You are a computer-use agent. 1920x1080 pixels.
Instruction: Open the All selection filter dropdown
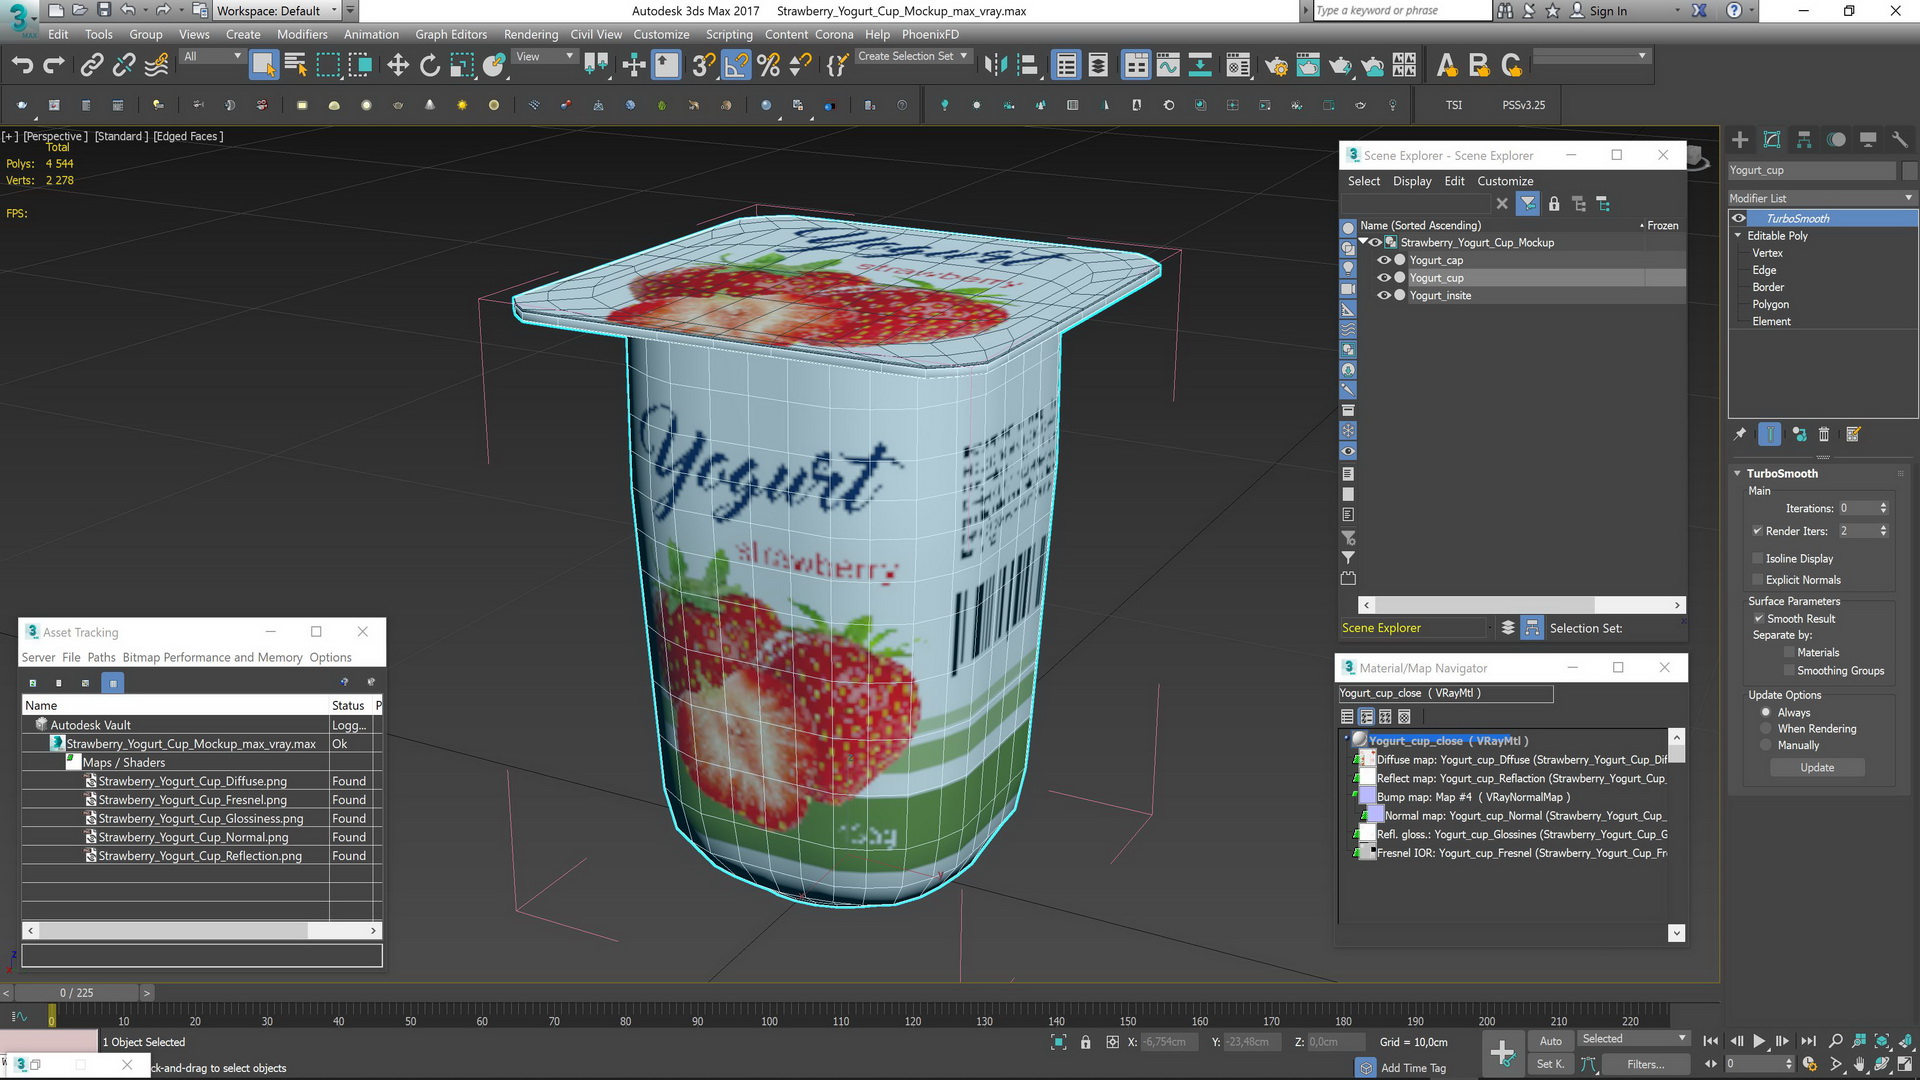(212, 56)
